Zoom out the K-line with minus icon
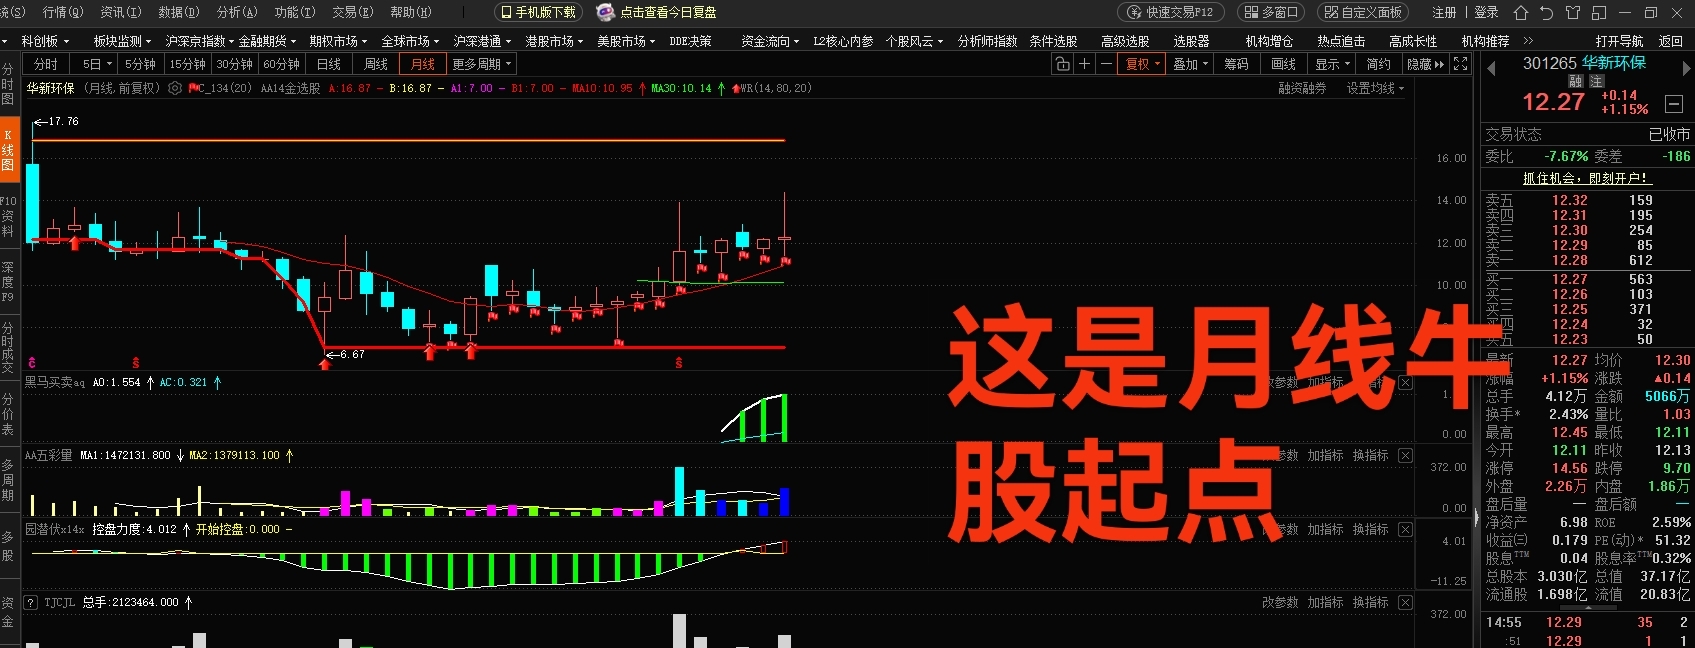 1106,64
